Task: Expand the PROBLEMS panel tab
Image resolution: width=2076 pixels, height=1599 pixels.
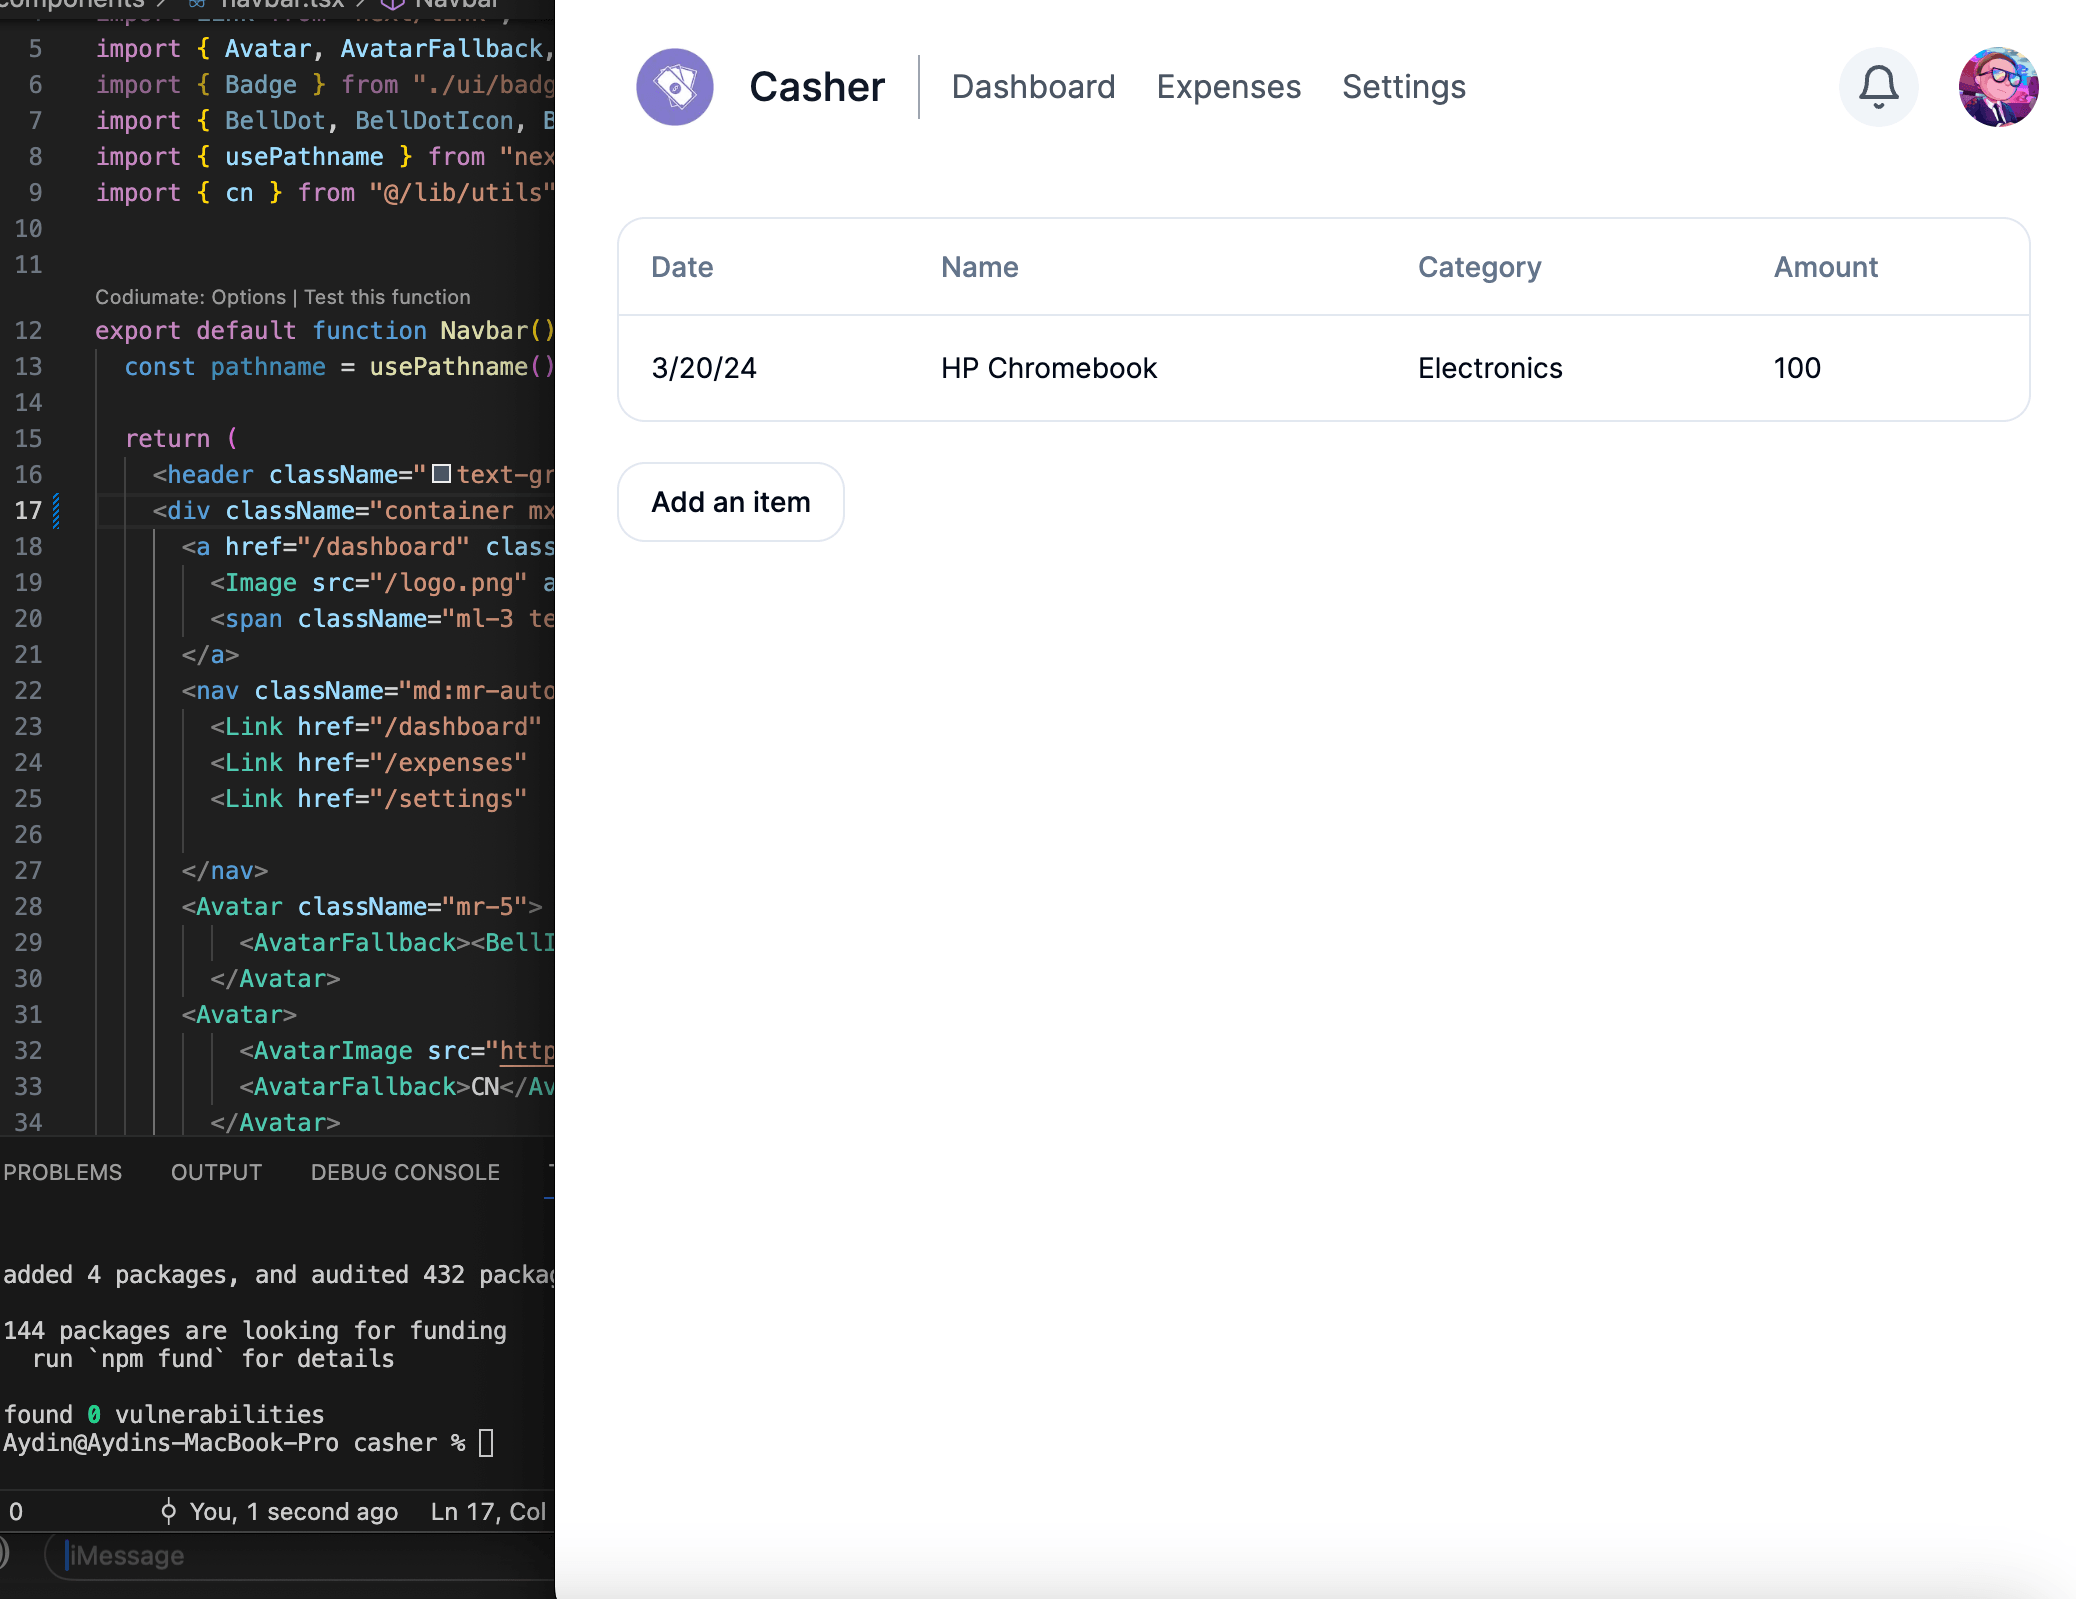Action: [x=62, y=1171]
